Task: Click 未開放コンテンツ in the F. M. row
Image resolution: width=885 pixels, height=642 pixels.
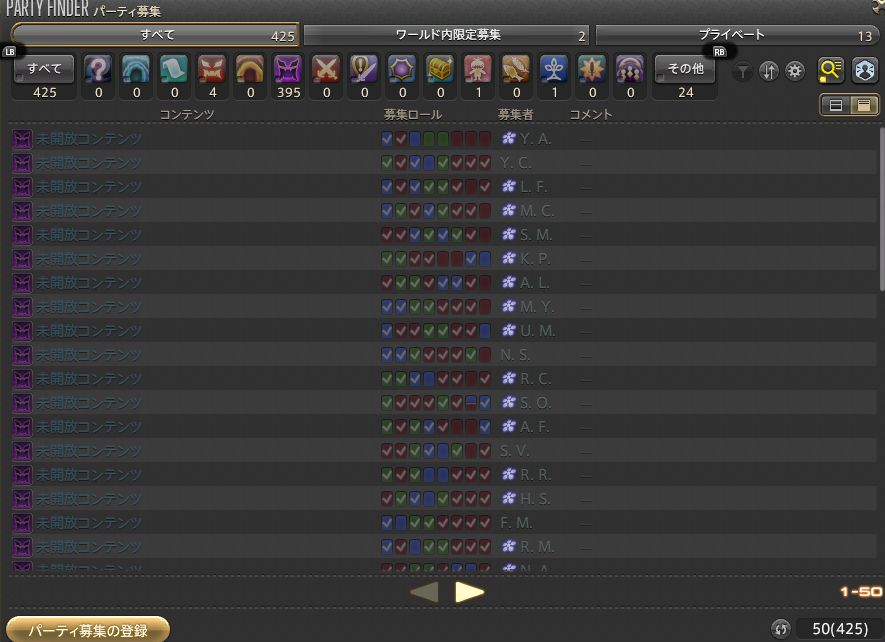Action: click(x=89, y=523)
